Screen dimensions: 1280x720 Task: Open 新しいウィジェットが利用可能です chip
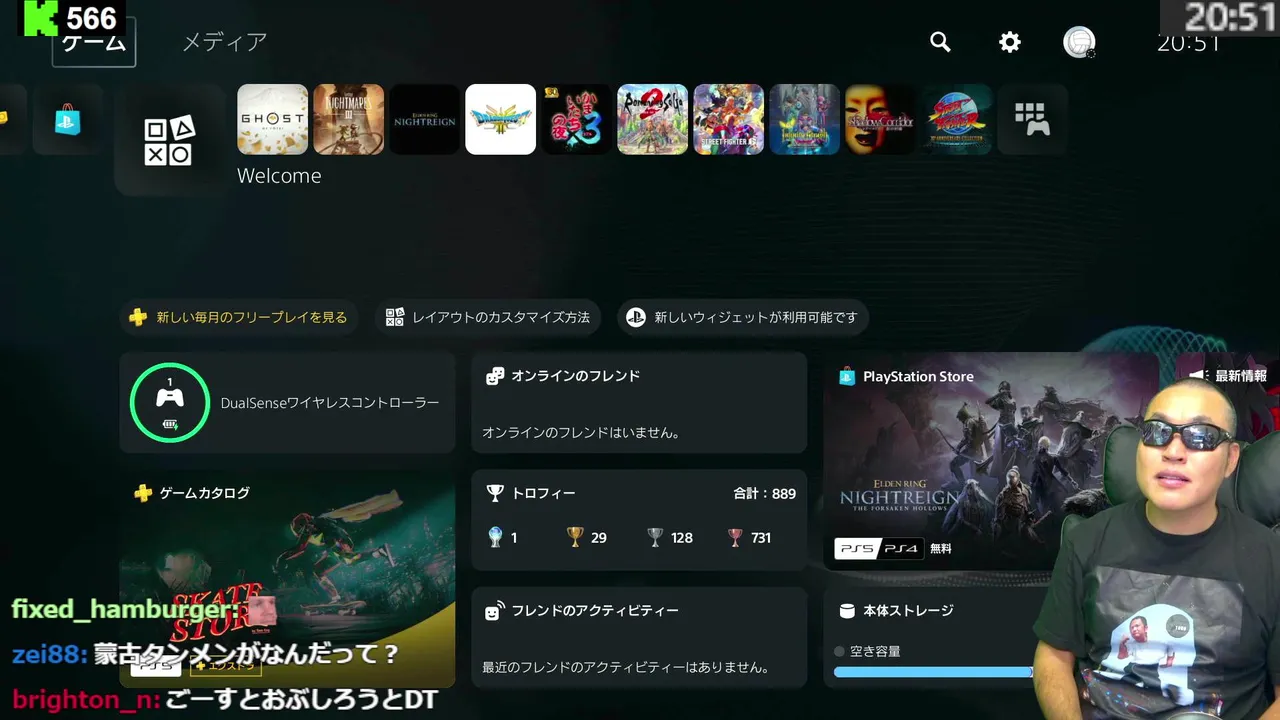(x=743, y=318)
